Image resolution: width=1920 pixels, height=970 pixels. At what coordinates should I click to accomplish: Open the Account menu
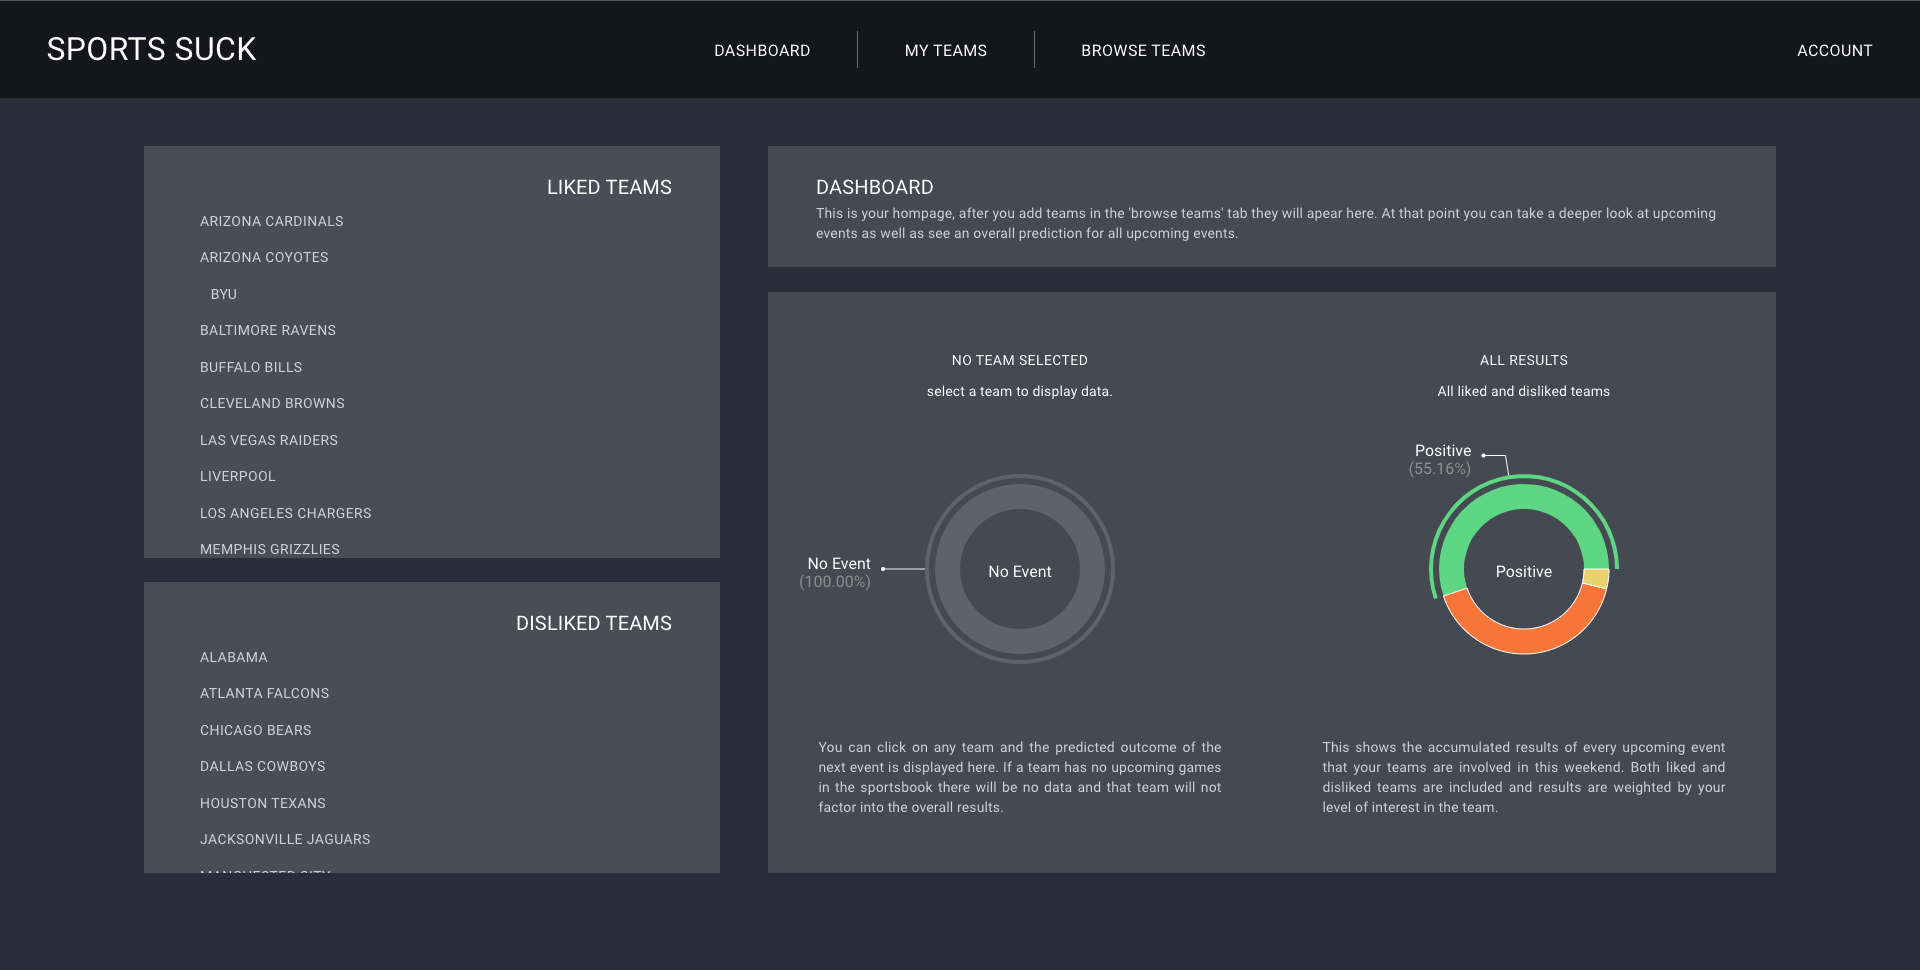pos(1834,50)
